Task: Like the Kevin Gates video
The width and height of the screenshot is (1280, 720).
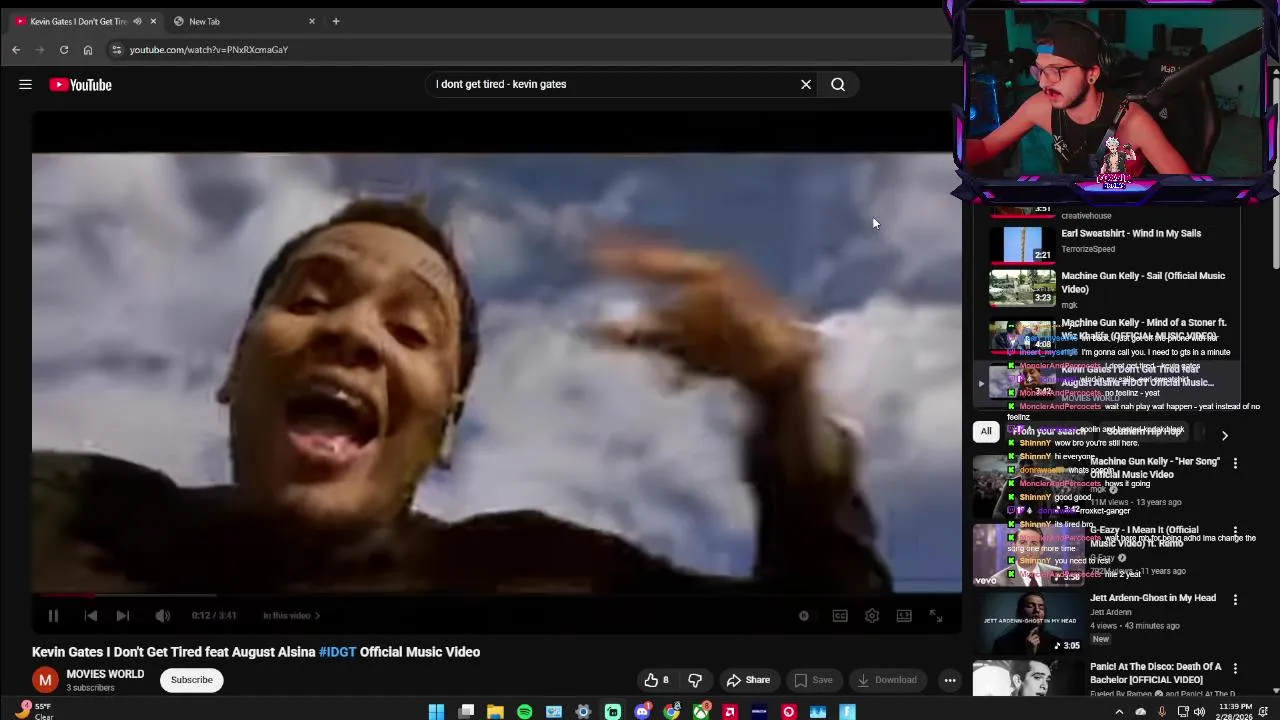Action: [657, 680]
